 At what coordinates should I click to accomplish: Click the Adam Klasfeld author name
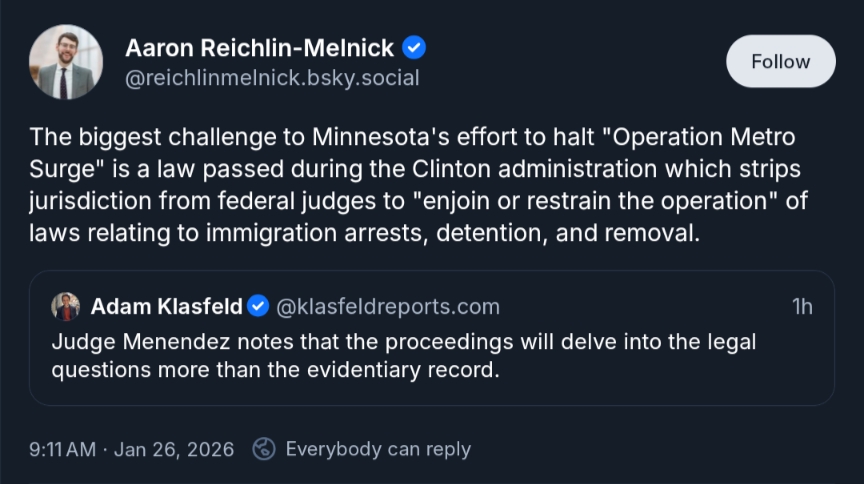166,305
